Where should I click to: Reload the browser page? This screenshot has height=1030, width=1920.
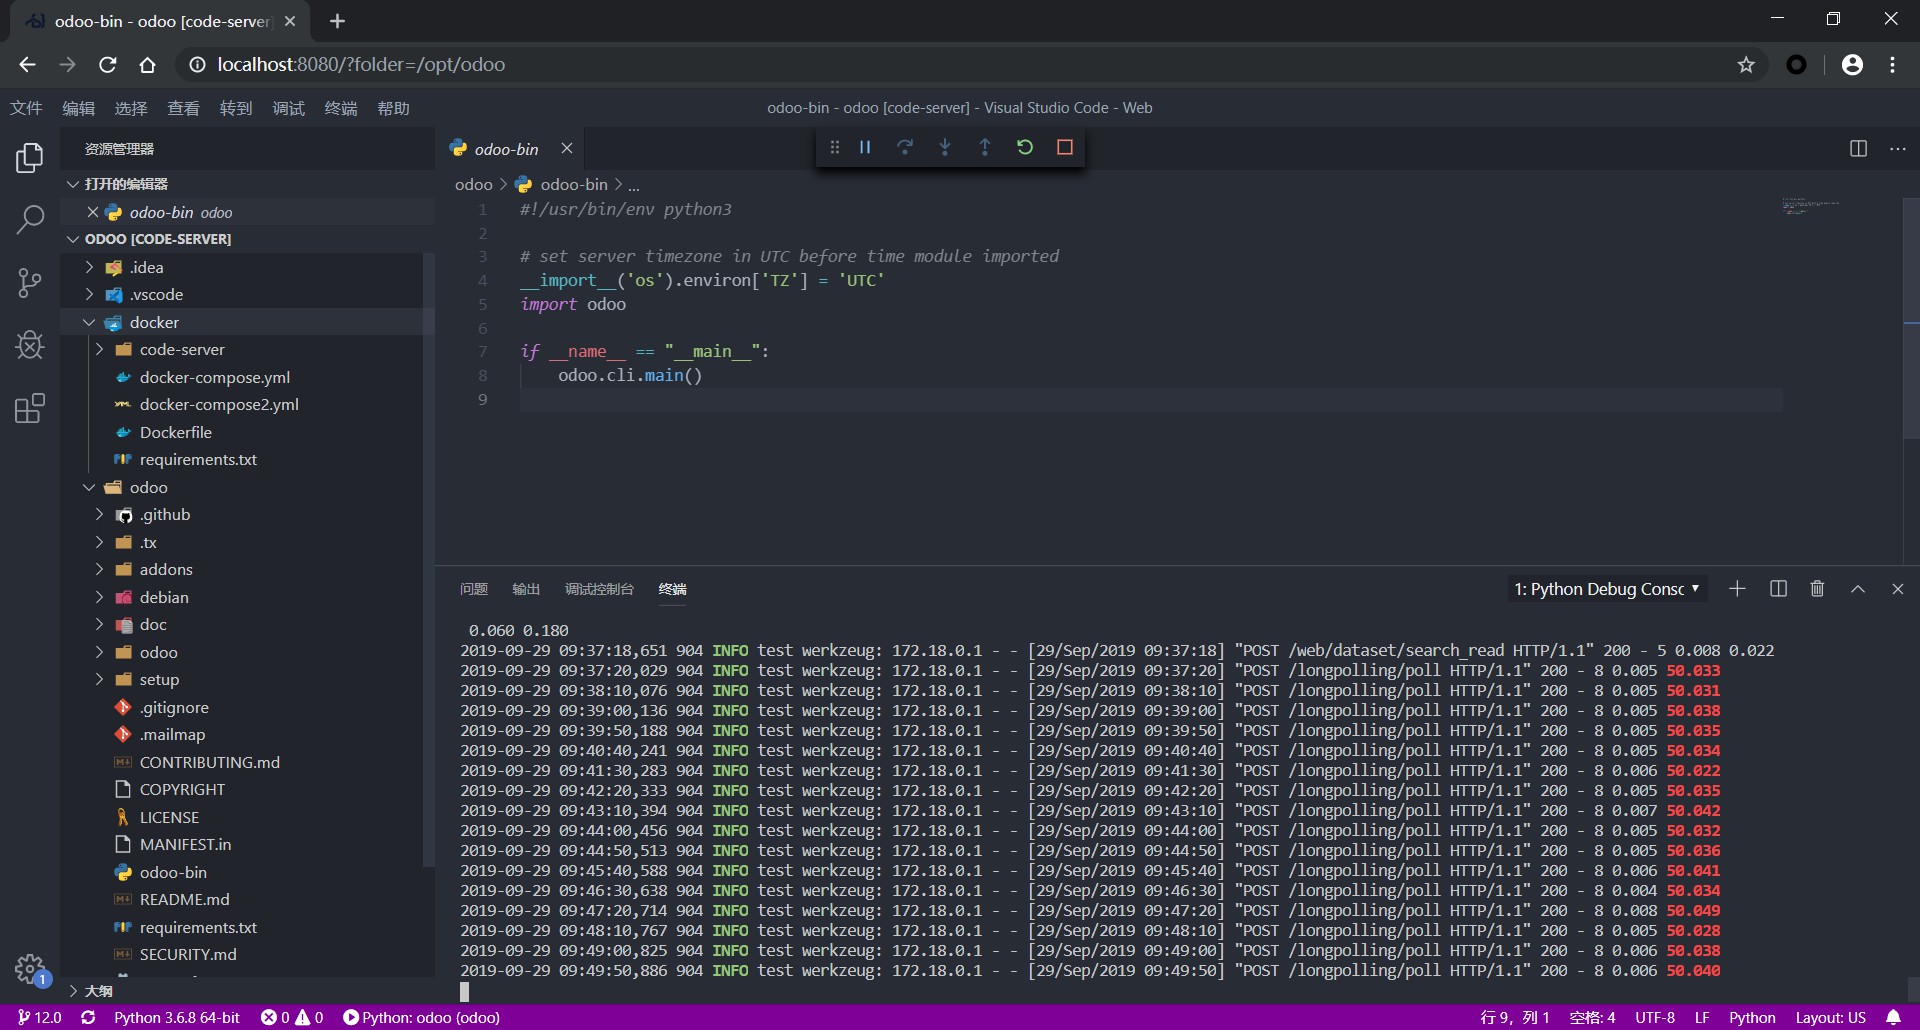[108, 65]
